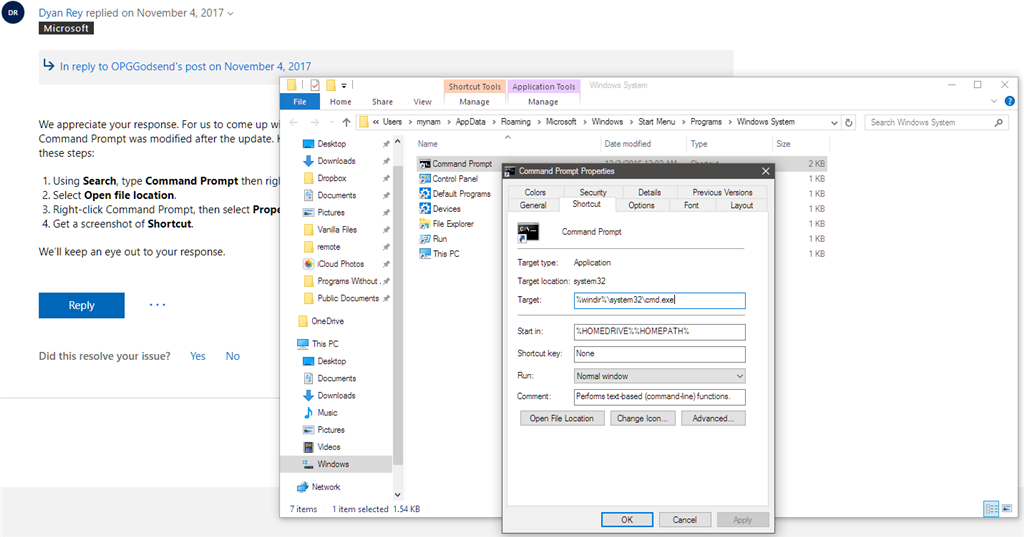Screen dimensions: 1024x537
Task: Open Dyan Rey's profile link
Action: click(61, 13)
